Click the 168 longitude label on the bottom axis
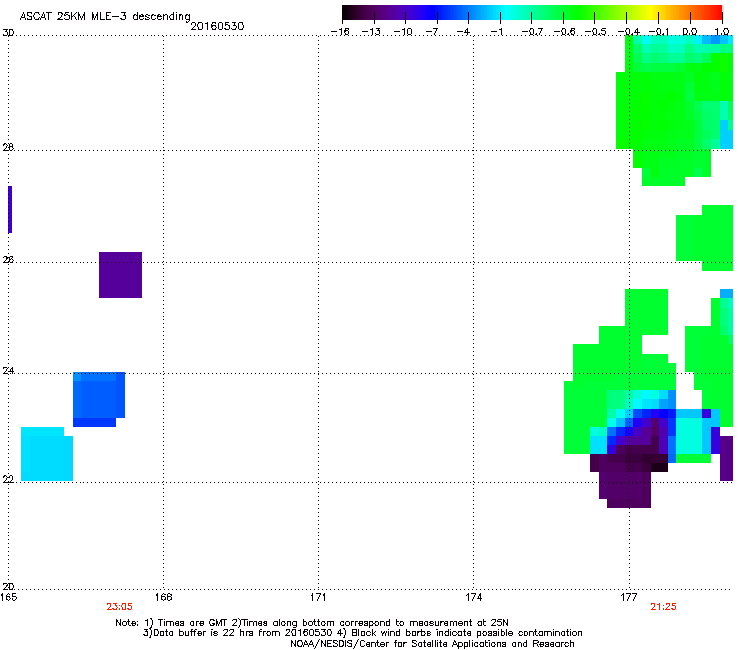The image size is (740, 650). (163, 598)
